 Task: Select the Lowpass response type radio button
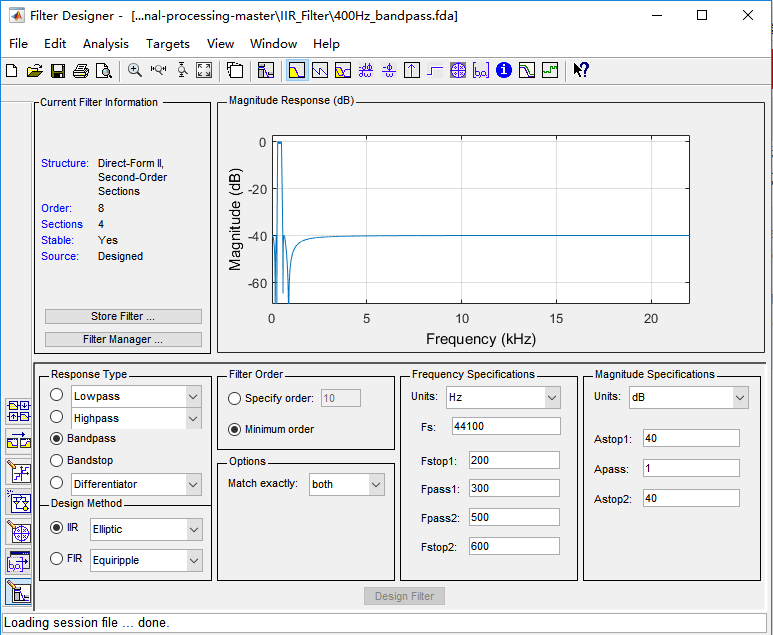click(x=57, y=395)
